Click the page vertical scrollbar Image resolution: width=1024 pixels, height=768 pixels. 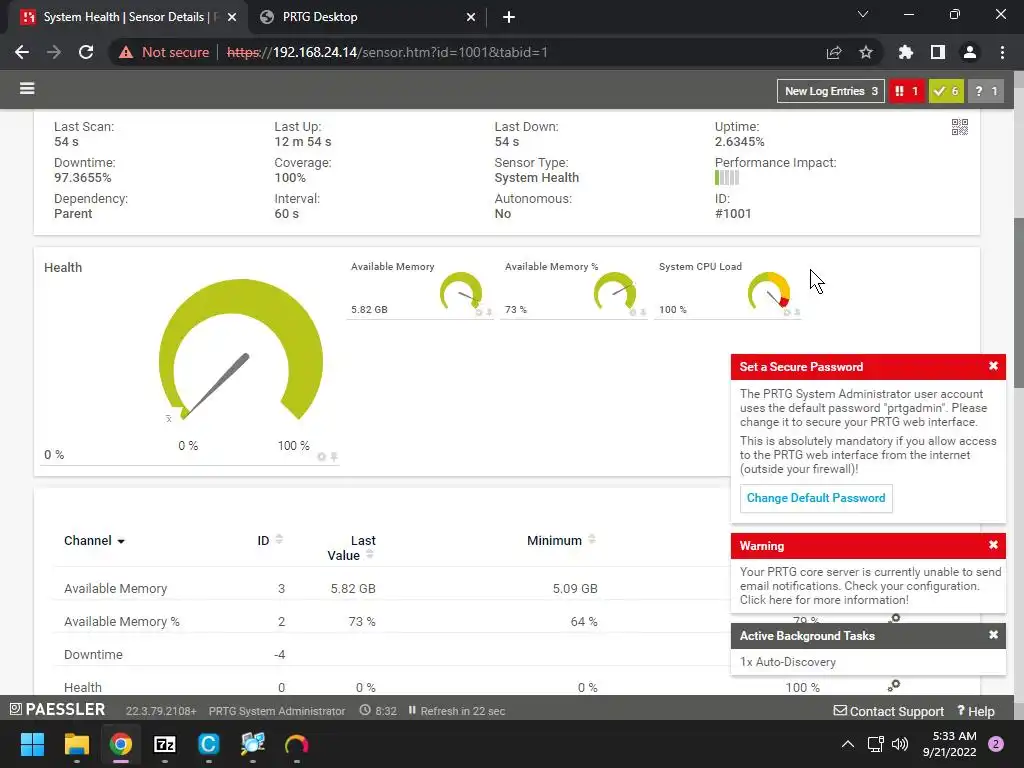click(x=1019, y=302)
